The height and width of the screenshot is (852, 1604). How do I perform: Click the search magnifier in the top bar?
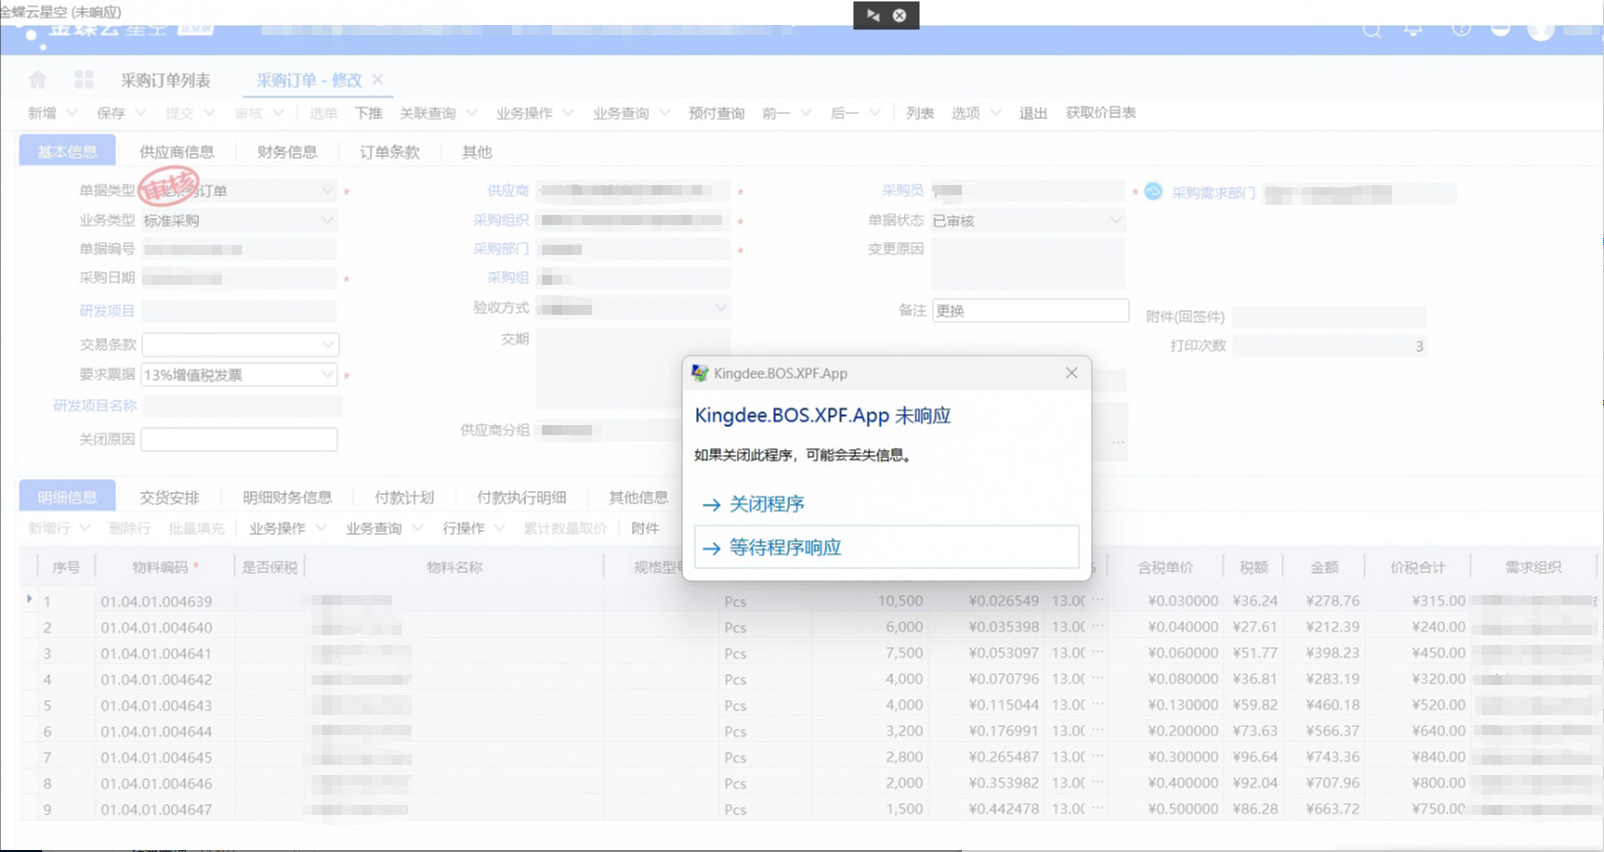[x=1372, y=30]
